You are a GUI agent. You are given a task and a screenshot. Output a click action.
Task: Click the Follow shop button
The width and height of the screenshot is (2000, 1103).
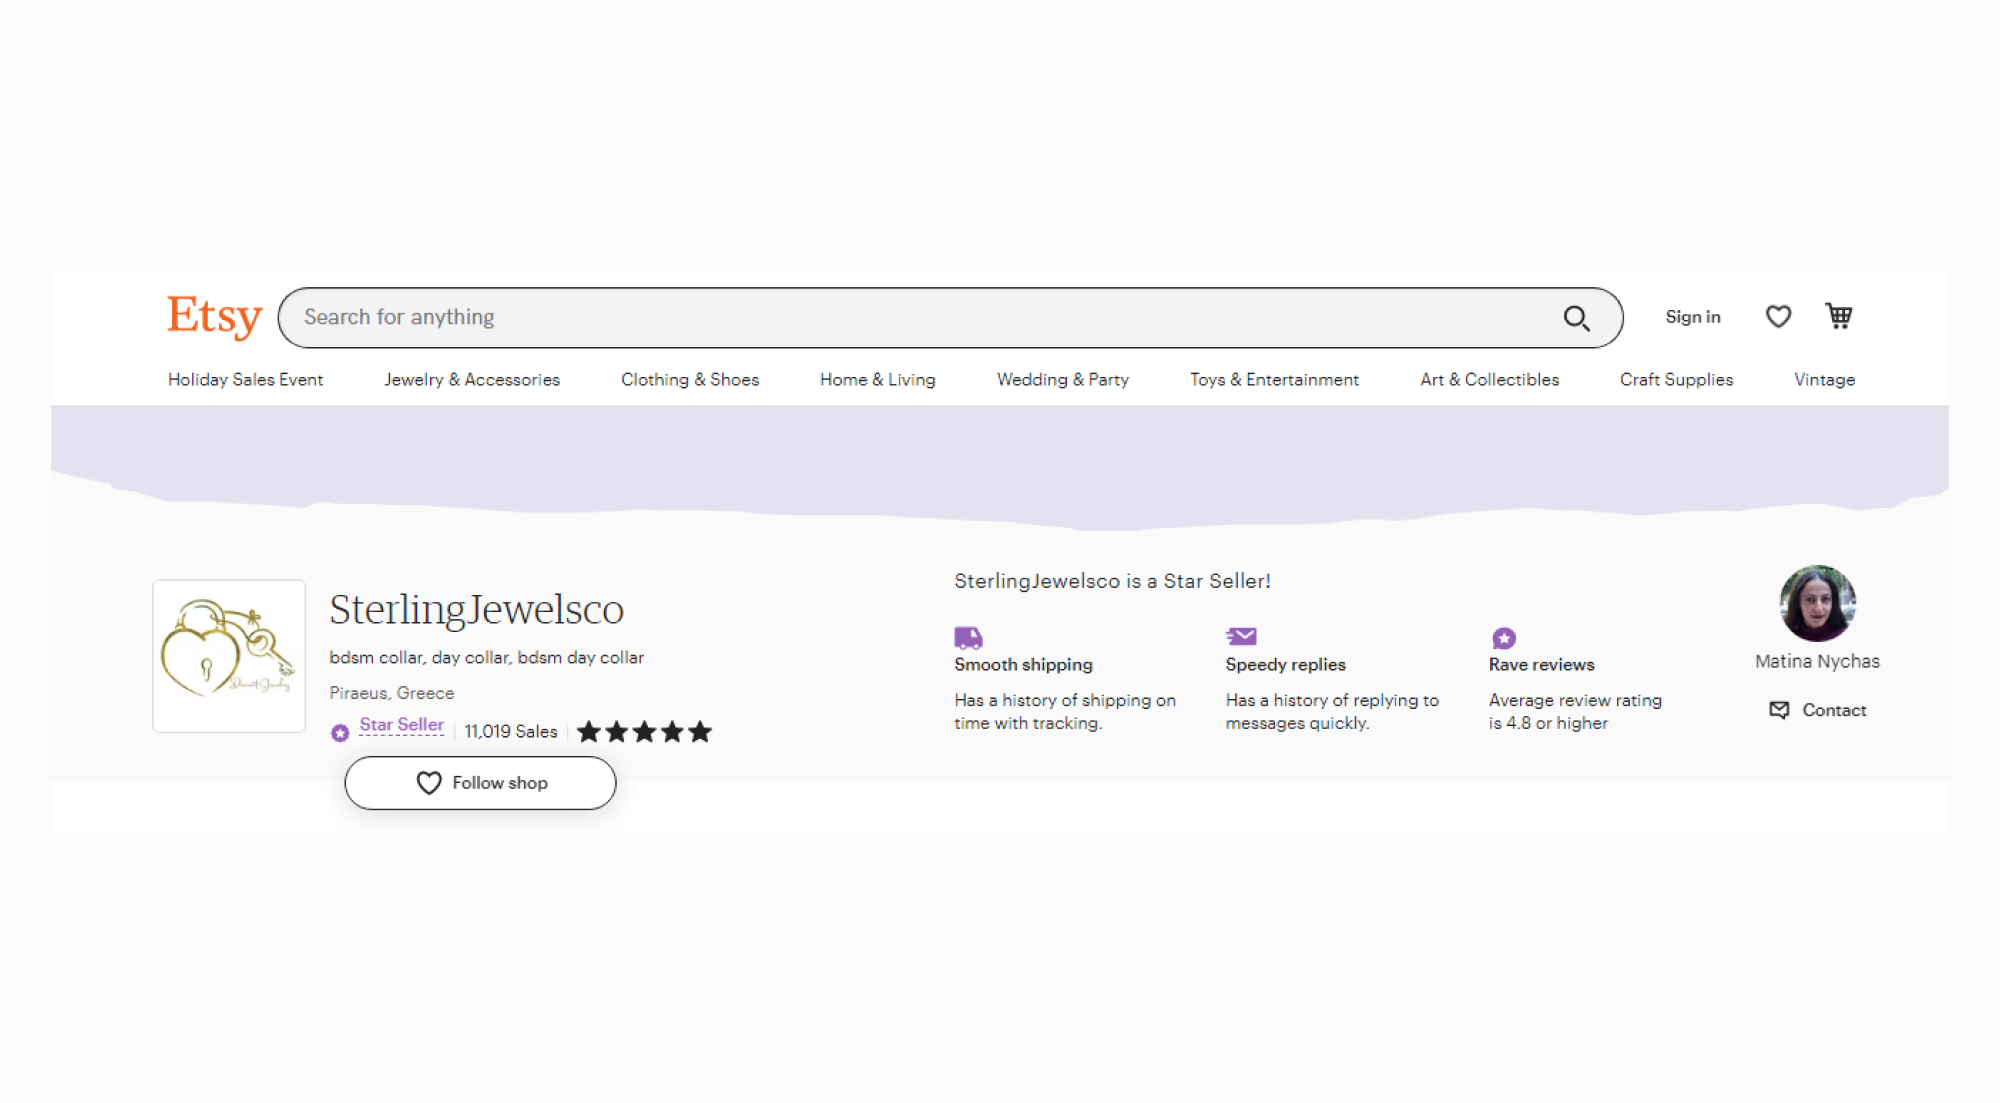click(x=480, y=783)
